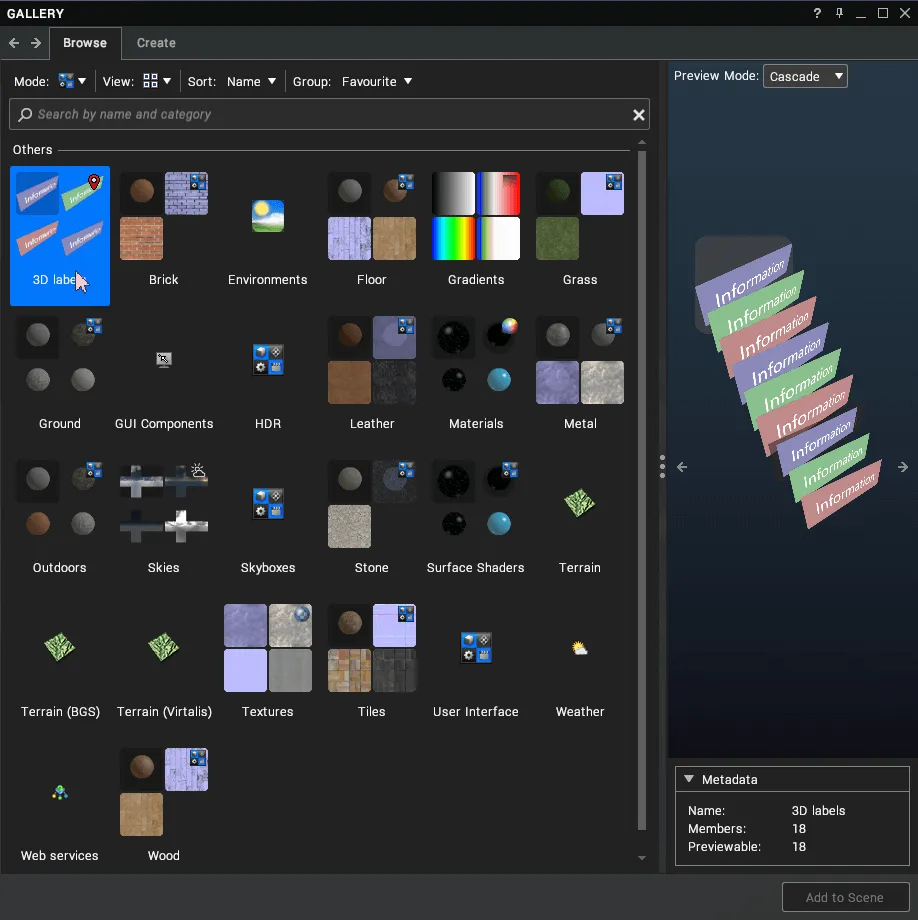Open the Weather category icon
Viewport: 918px width, 920px height.
[x=580, y=648]
